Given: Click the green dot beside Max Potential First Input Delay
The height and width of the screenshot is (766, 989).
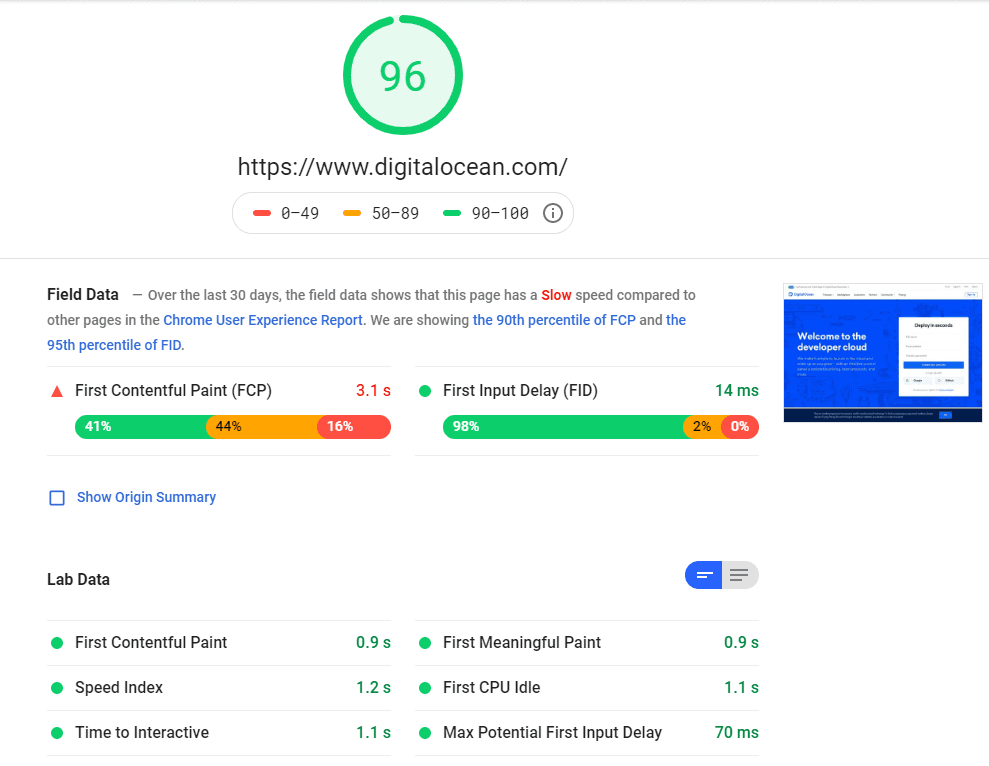Looking at the screenshot, I should (426, 732).
